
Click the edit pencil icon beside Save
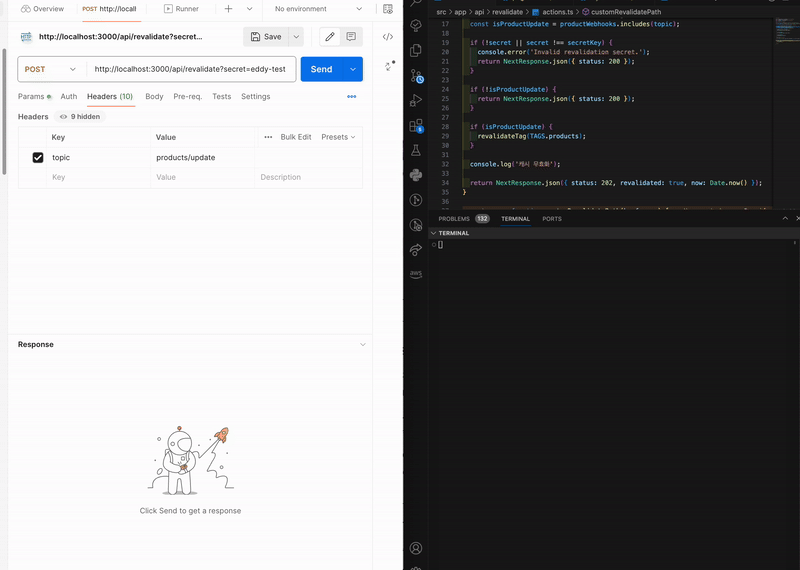pos(330,37)
